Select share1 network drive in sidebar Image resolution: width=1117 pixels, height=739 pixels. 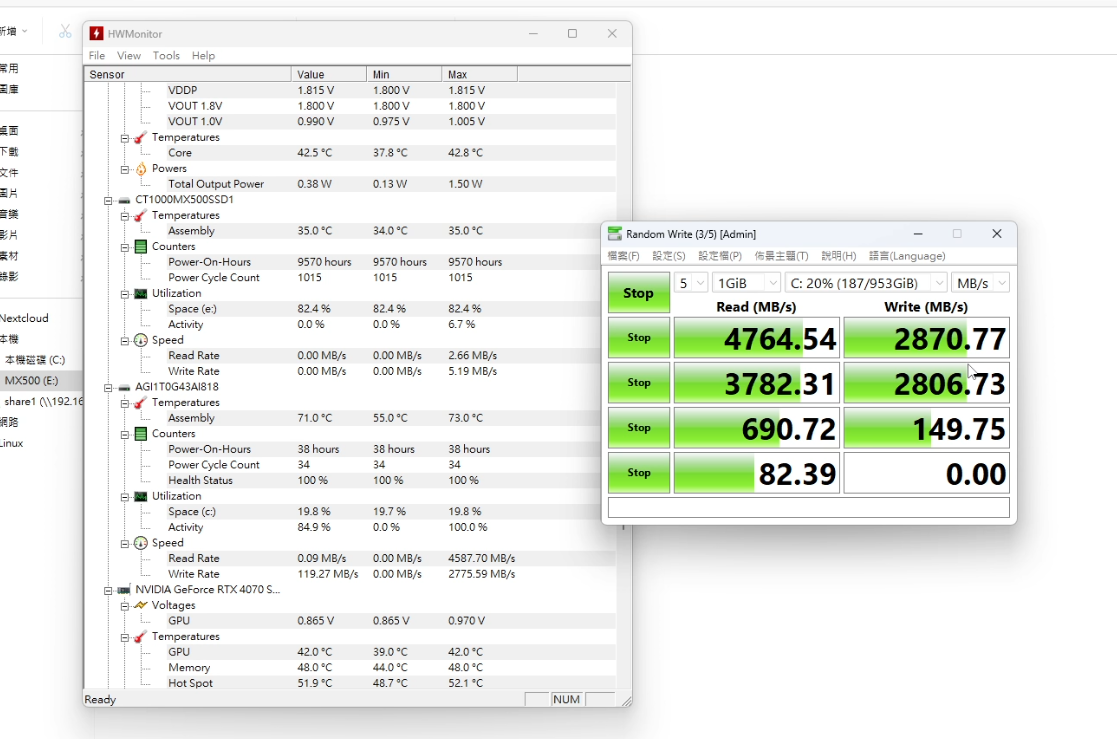coord(41,401)
